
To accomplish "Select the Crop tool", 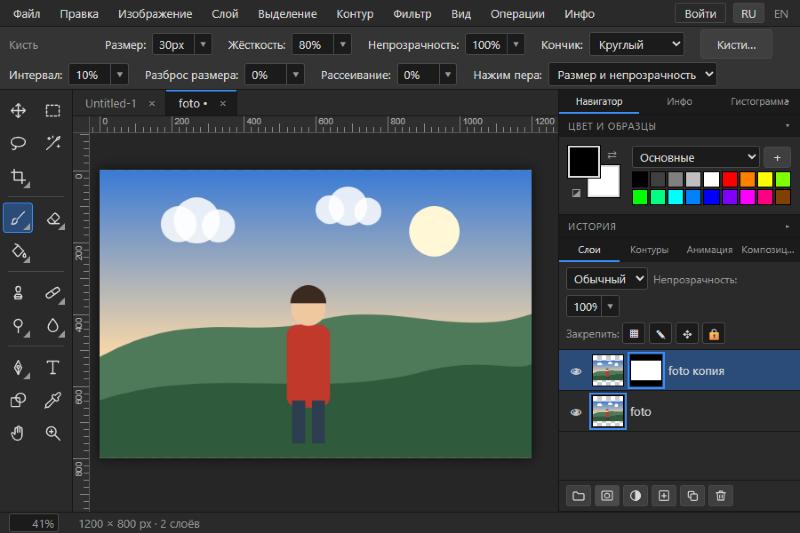I will (18, 177).
